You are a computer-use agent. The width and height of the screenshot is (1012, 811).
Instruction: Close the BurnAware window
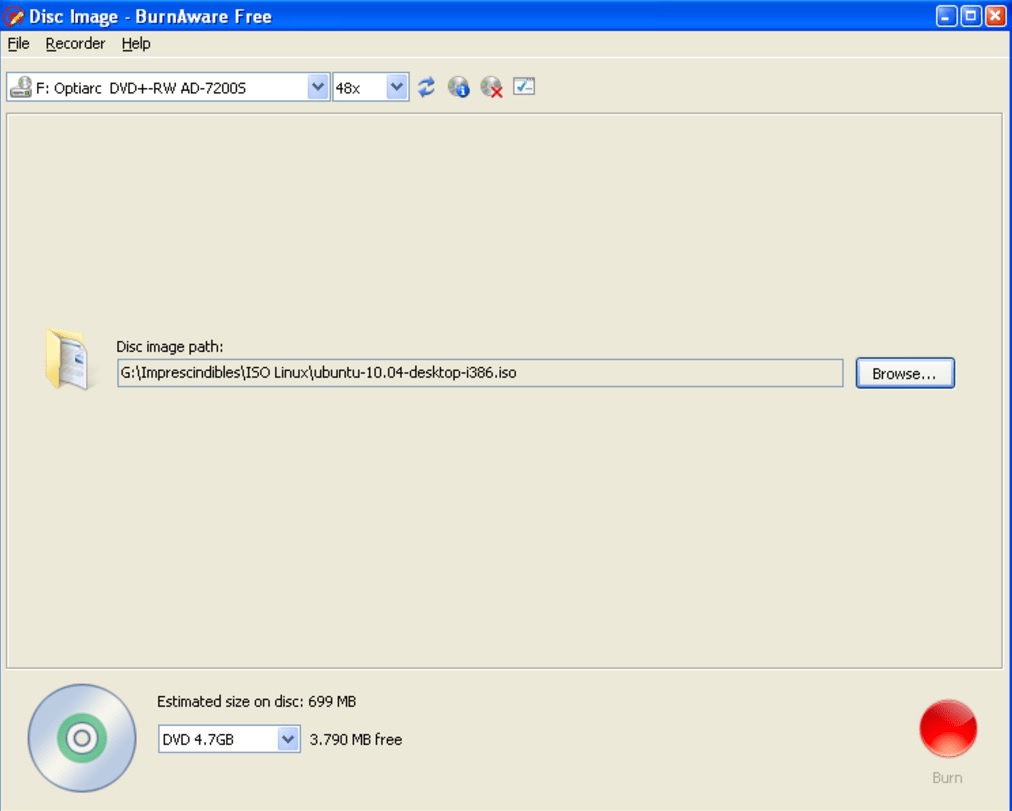tap(995, 16)
